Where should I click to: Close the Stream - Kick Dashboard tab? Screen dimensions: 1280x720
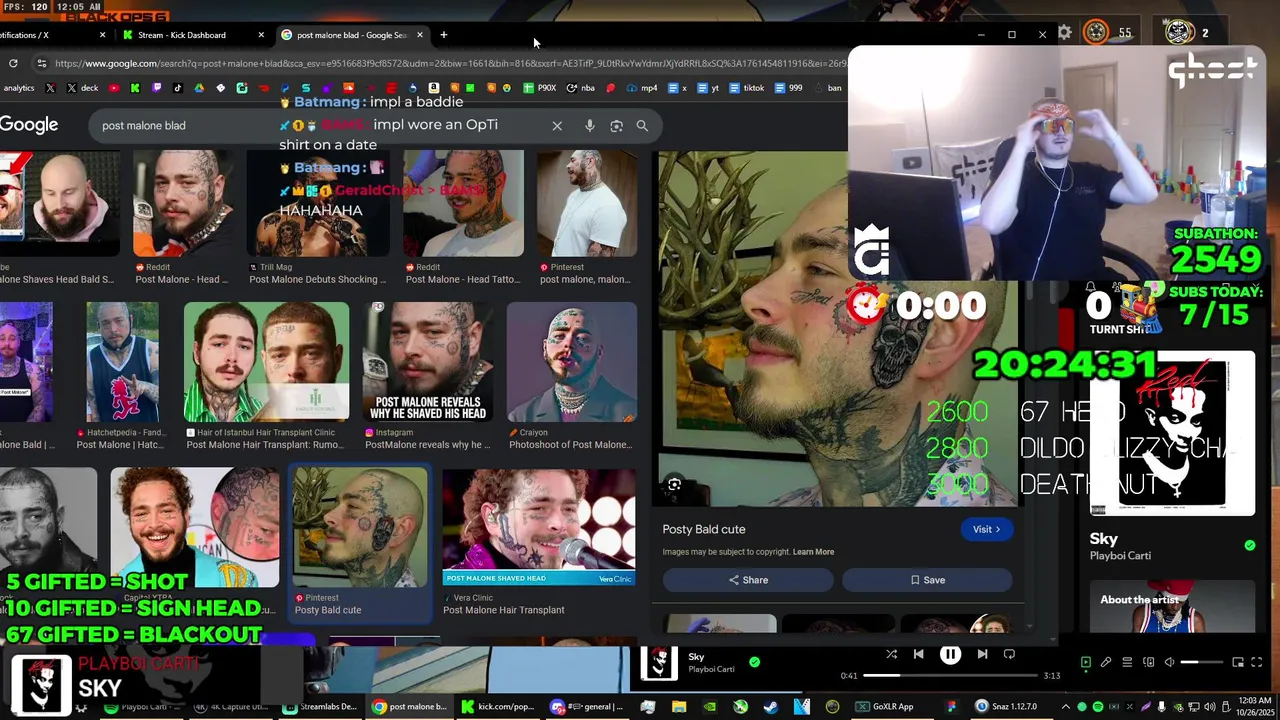coord(261,35)
